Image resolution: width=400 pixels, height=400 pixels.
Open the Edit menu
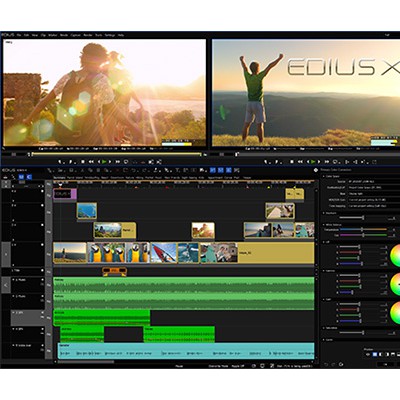[27, 35]
